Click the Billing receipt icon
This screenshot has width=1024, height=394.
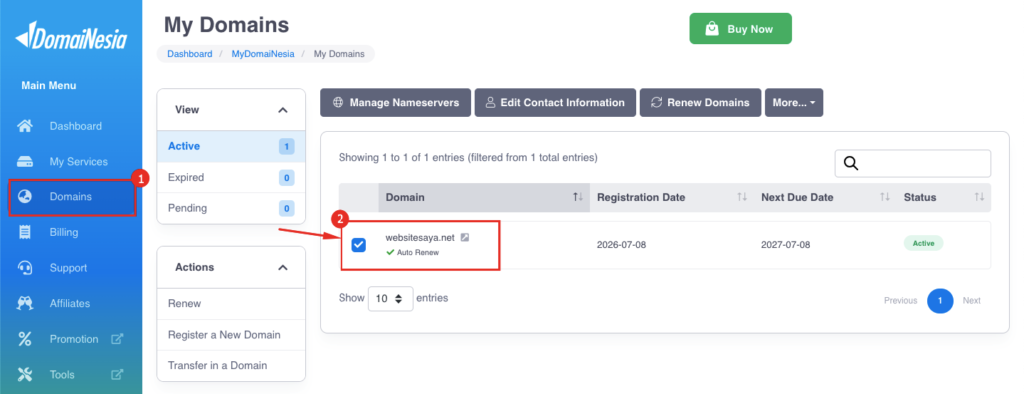pos(25,232)
